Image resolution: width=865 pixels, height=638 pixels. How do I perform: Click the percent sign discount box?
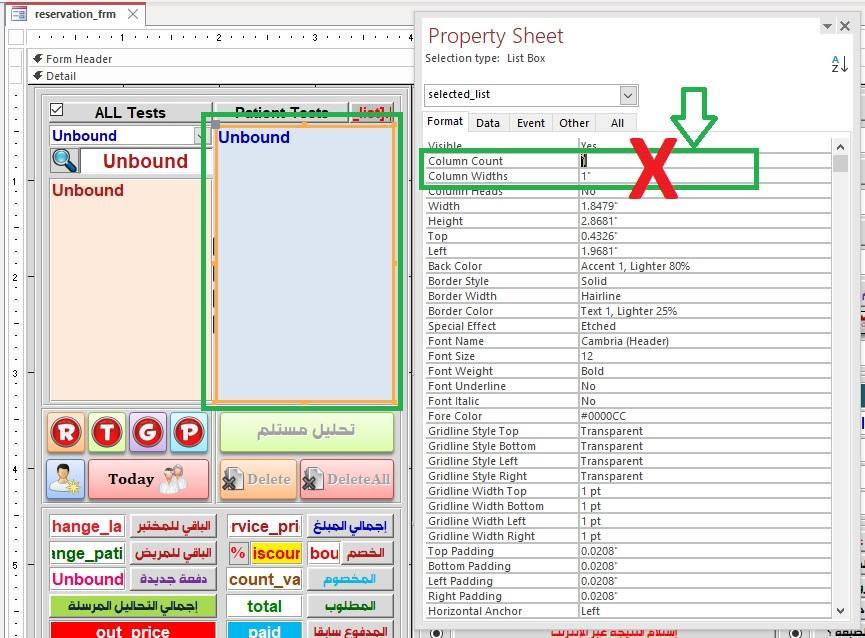pos(238,553)
